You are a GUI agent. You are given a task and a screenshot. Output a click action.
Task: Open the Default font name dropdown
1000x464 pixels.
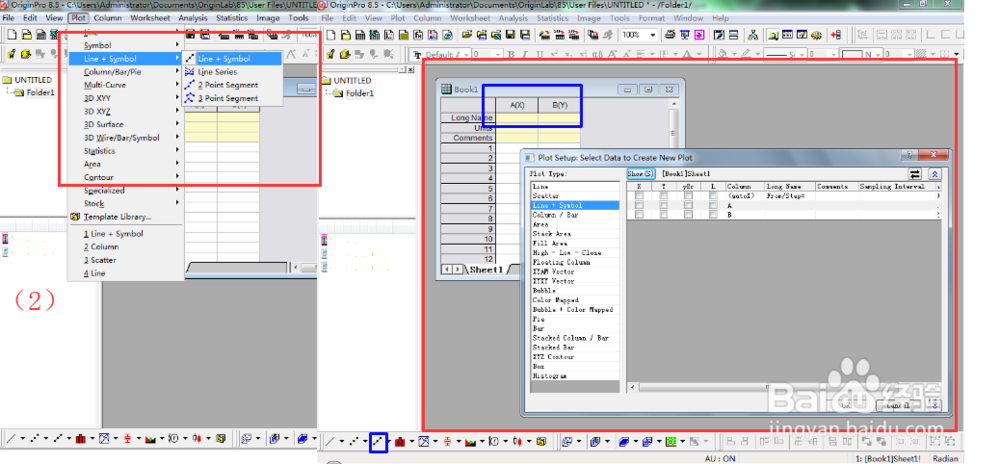467,55
